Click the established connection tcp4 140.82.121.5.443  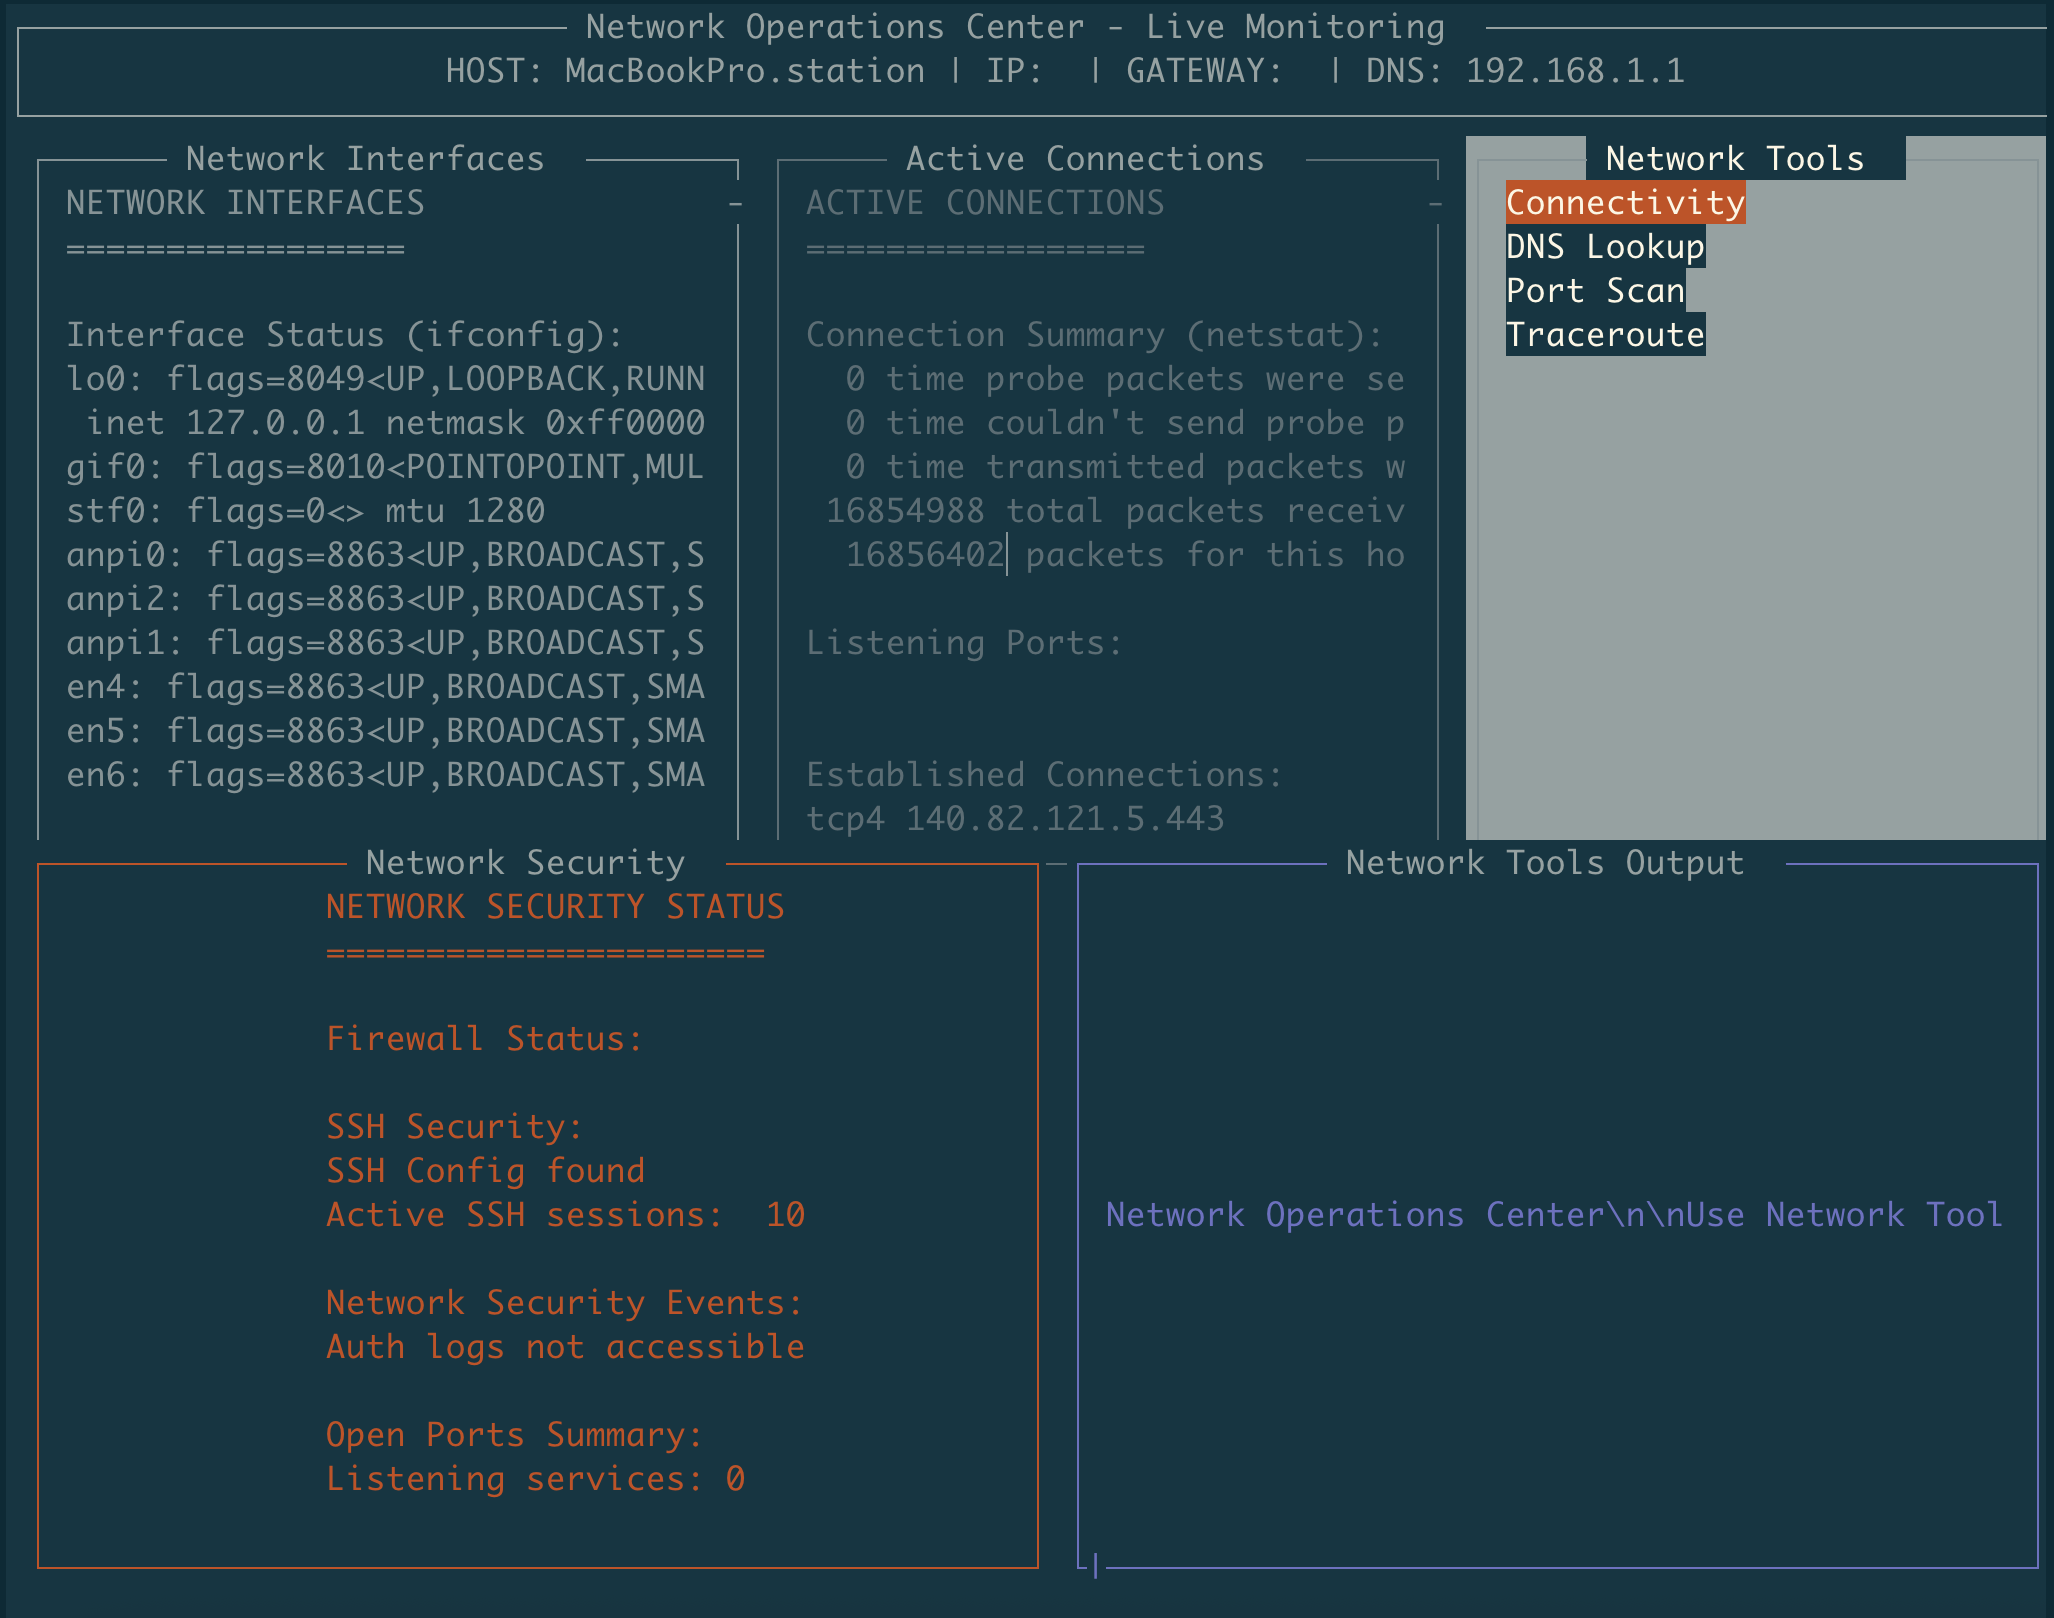coord(1013,817)
